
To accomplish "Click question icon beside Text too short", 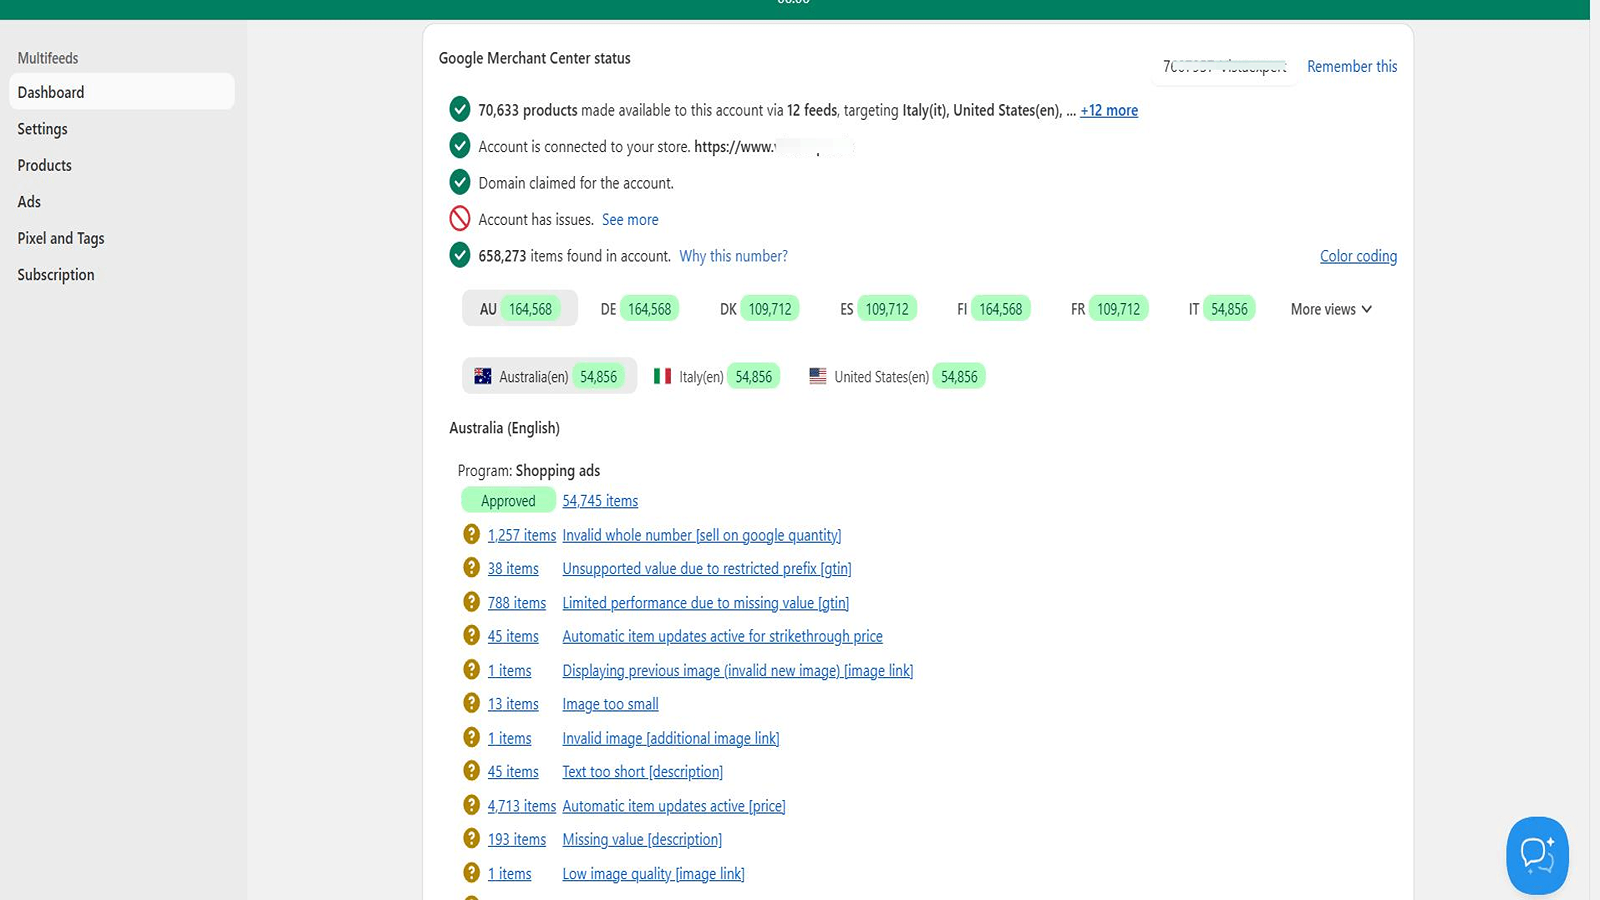I will pos(471,771).
